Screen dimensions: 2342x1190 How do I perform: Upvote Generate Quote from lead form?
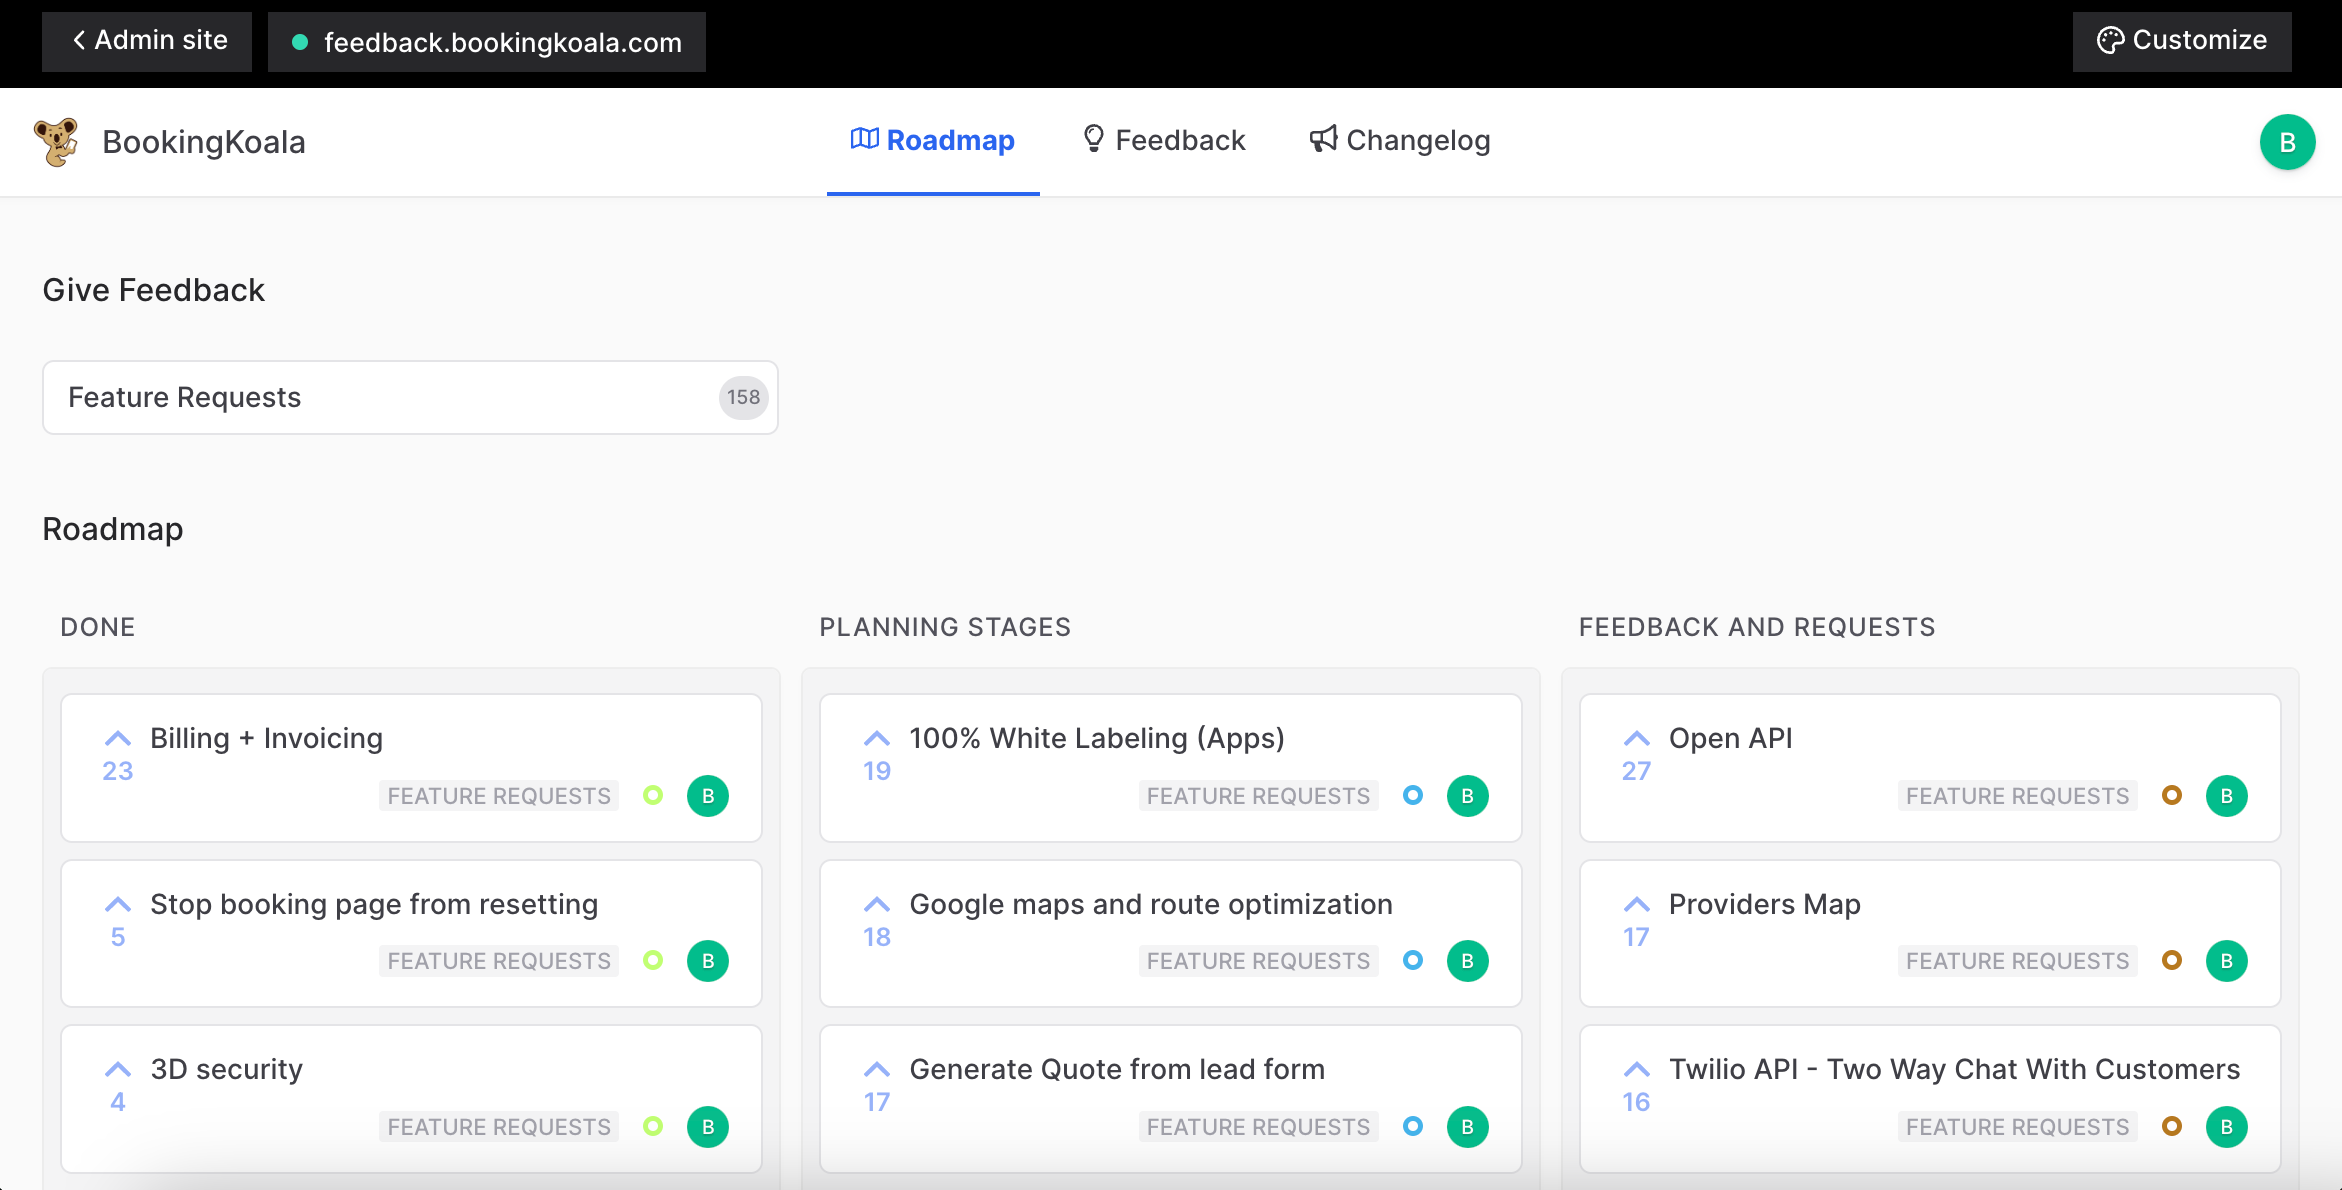[877, 1071]
